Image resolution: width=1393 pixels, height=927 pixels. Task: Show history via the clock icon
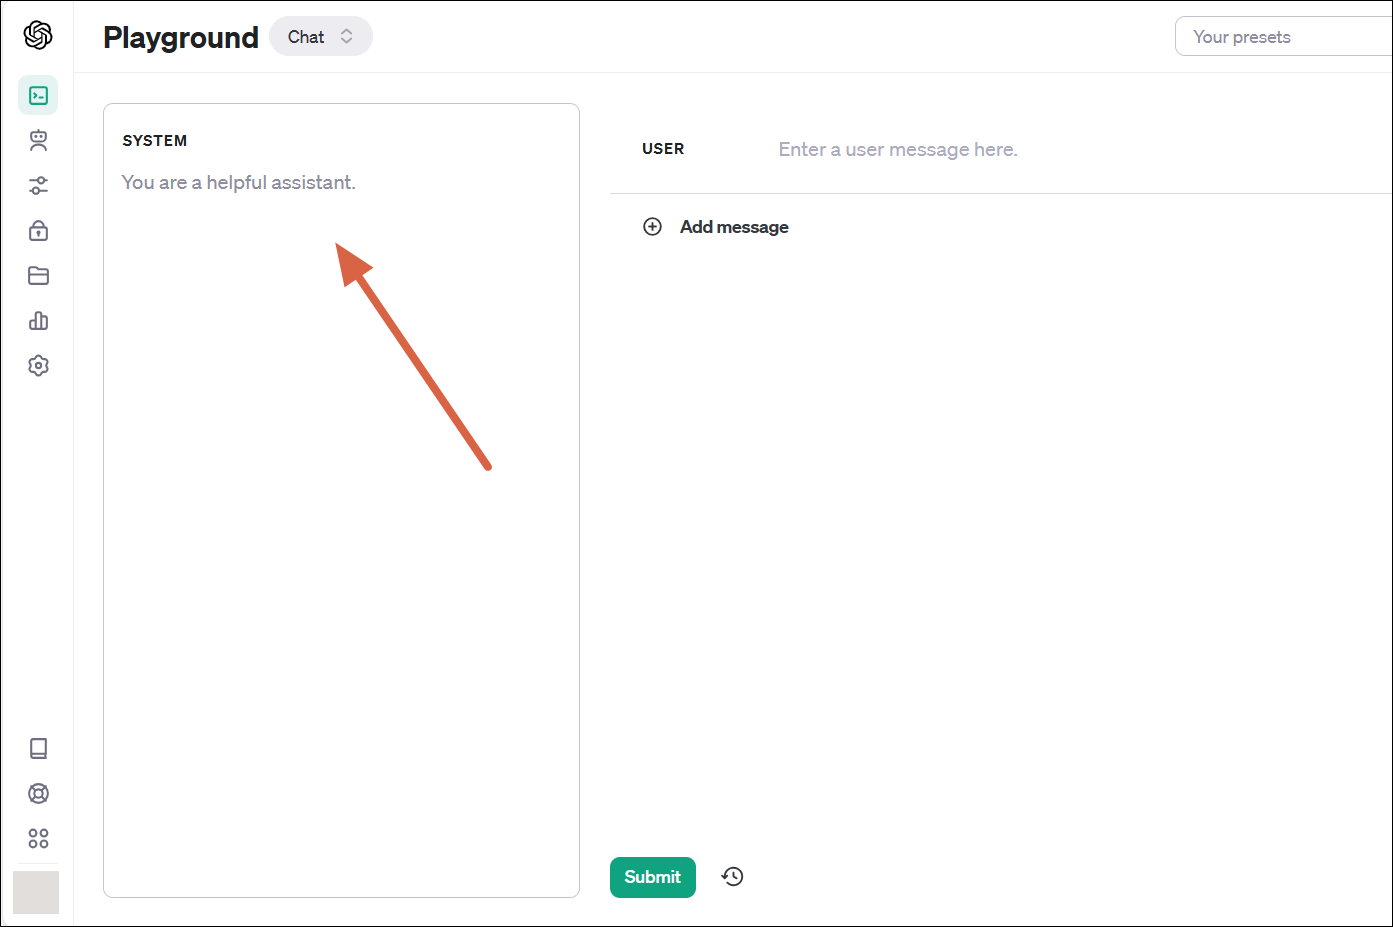[x=733, y=877]
